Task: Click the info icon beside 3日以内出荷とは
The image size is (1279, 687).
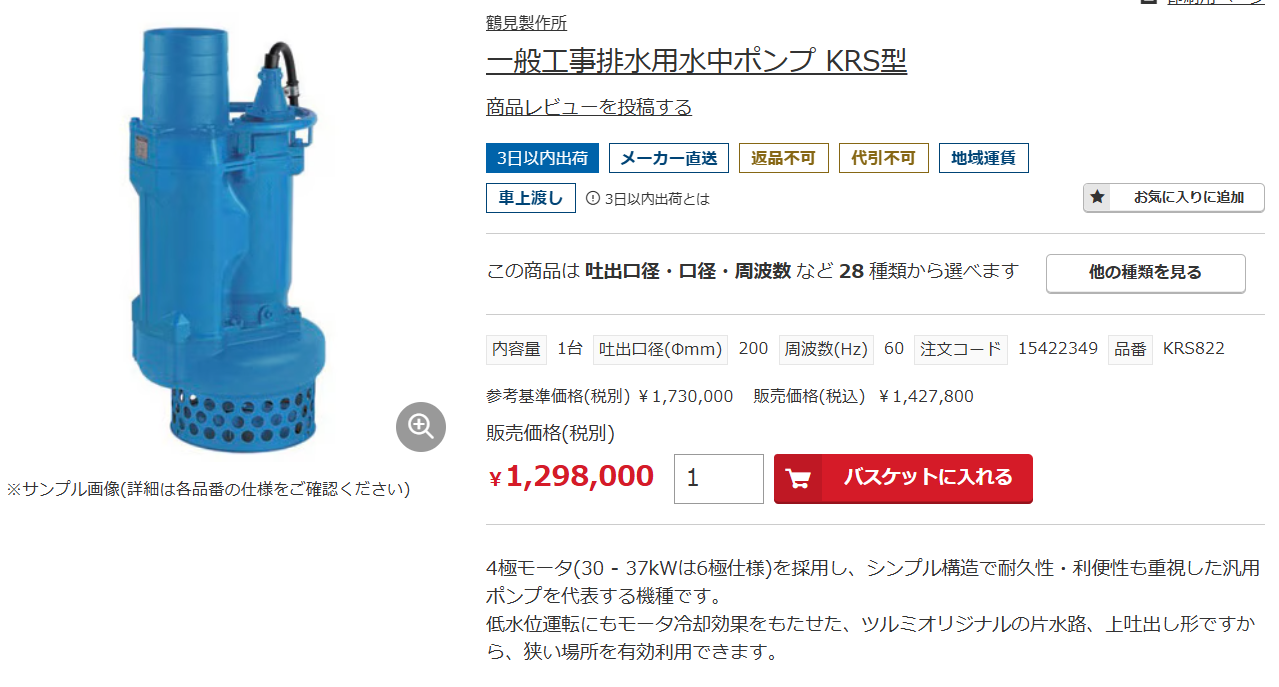Action: coord(592,198)
